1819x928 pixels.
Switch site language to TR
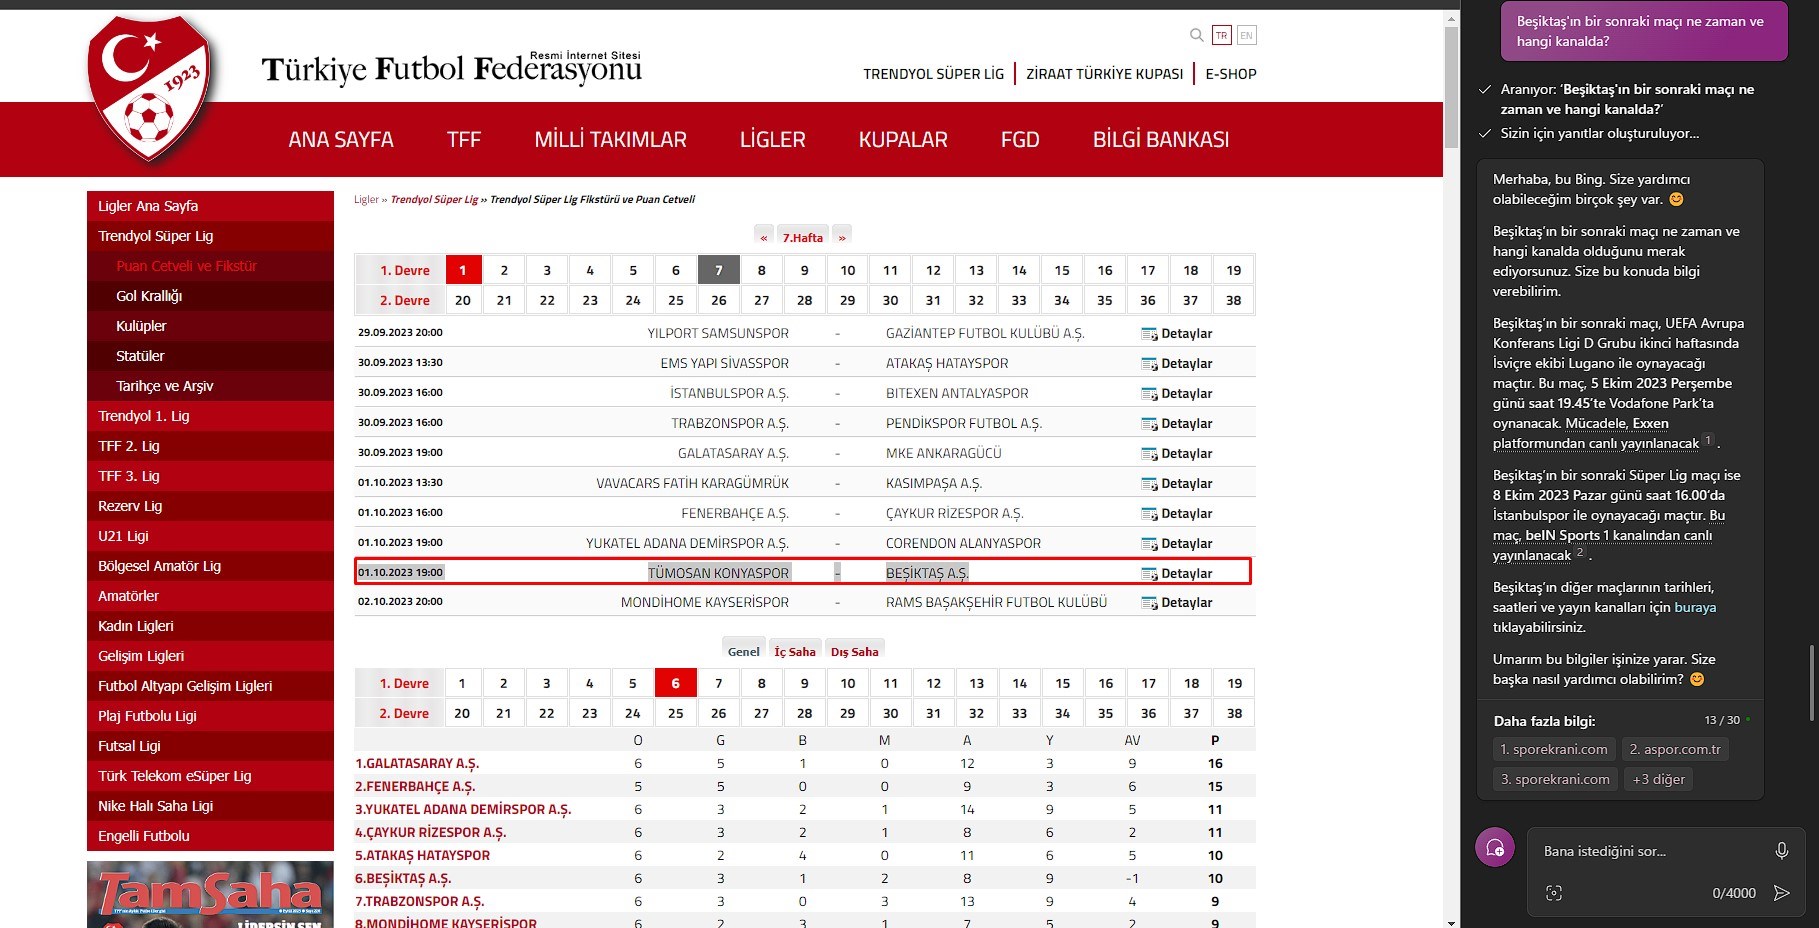(x=1221, y=35)
